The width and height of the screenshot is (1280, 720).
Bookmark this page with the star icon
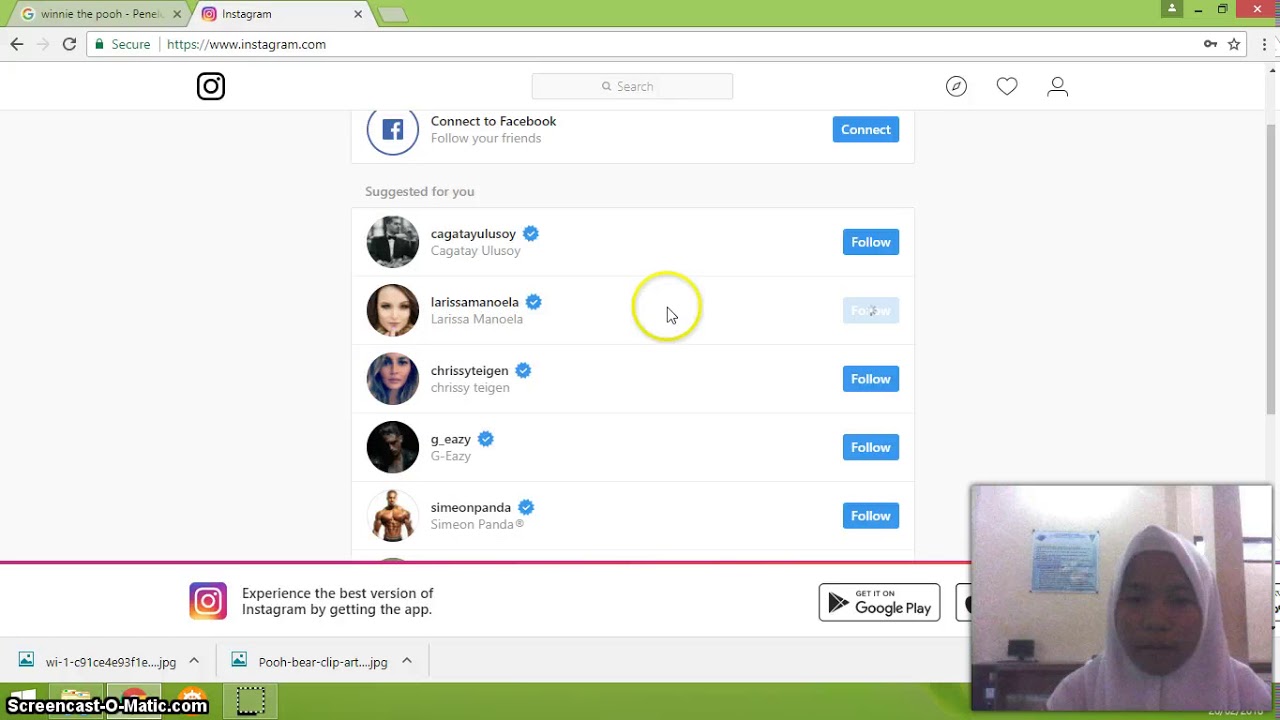pyautogui.click(x=1234, y=44)
